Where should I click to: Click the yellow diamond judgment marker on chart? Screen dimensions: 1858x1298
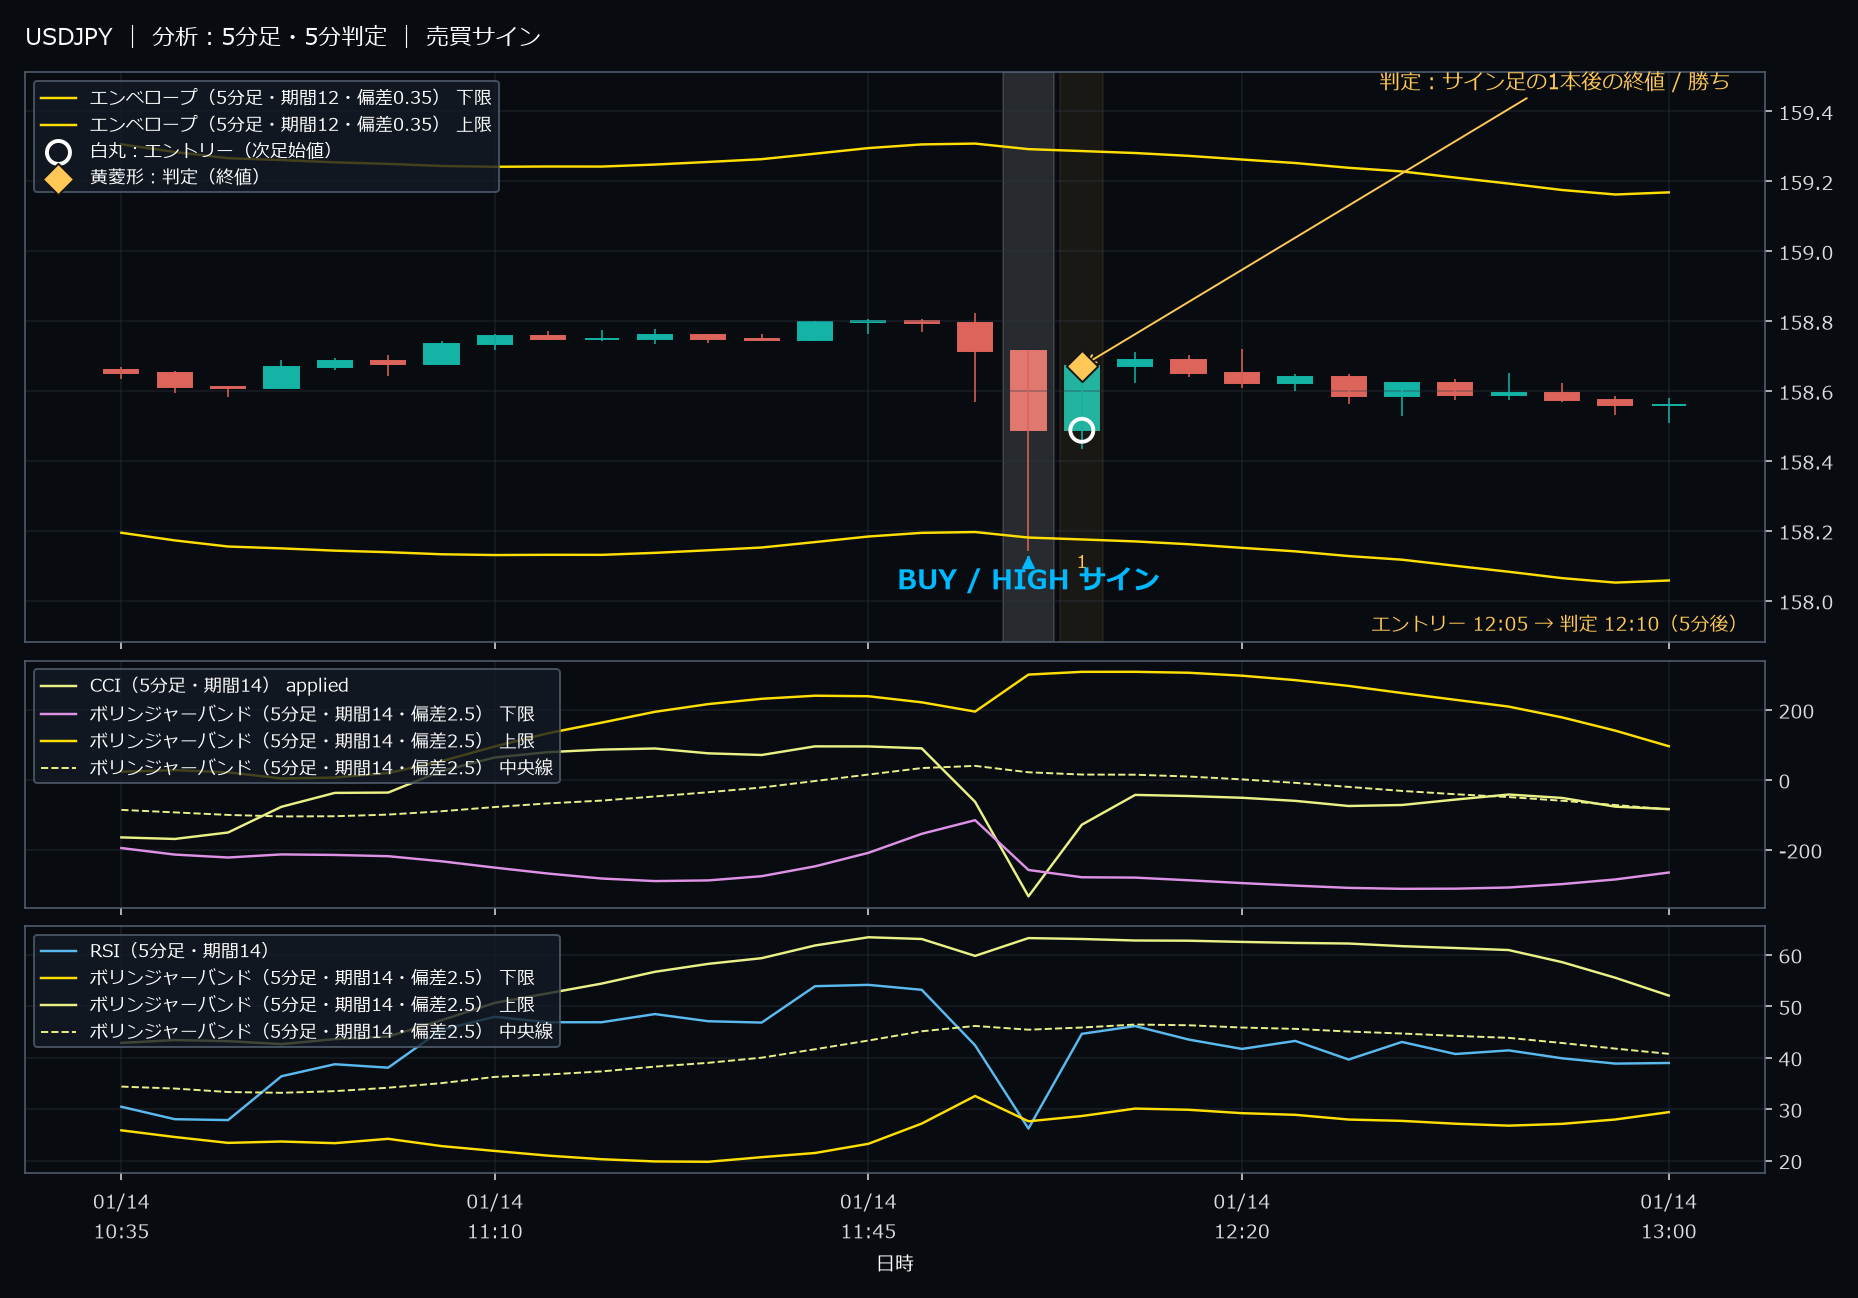coord(1082,367)
